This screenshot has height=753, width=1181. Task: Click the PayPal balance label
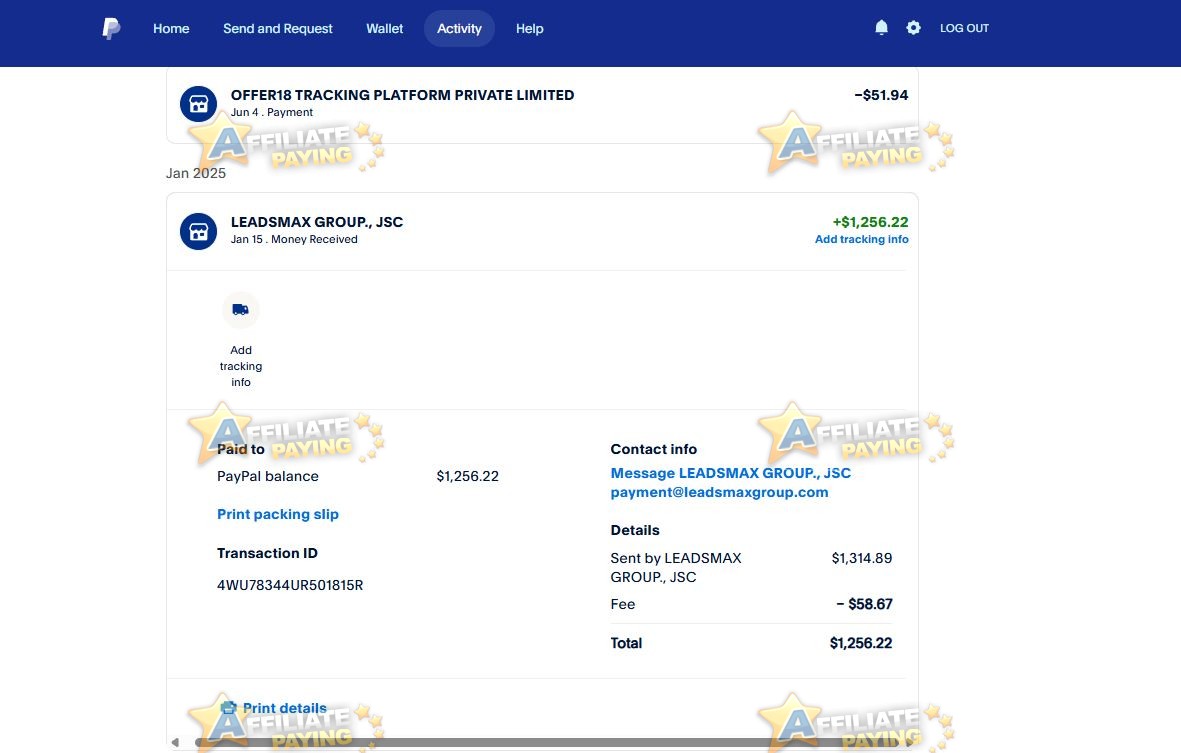click(x=267, y=476)
